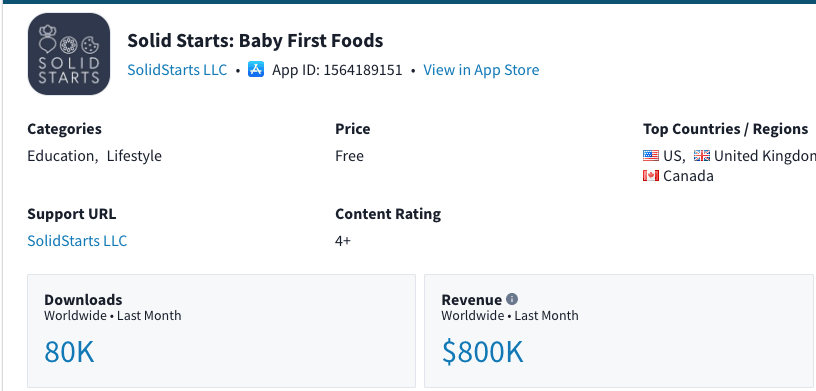Click the Canada flag icon

(651, 176)
